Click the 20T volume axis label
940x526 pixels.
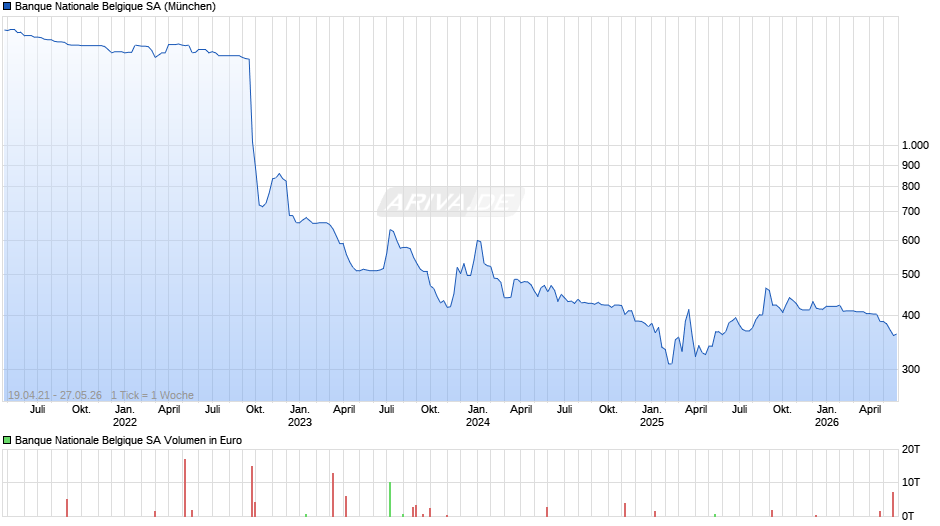[911, 449]
